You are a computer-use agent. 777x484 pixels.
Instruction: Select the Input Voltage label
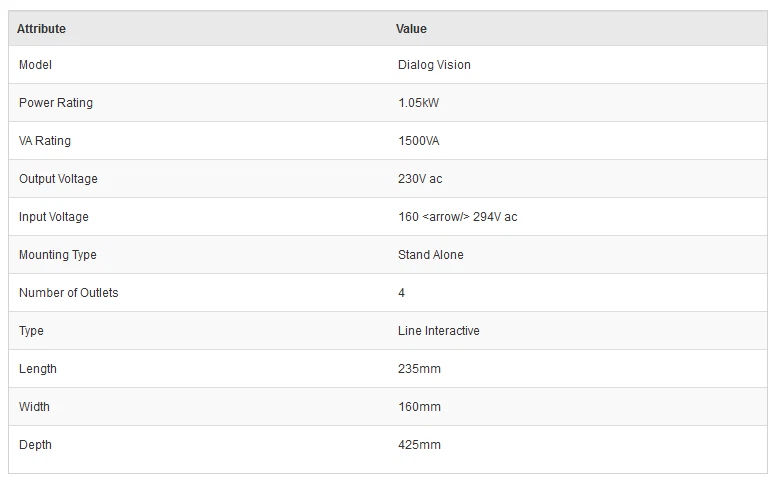[x=54, y=217]
